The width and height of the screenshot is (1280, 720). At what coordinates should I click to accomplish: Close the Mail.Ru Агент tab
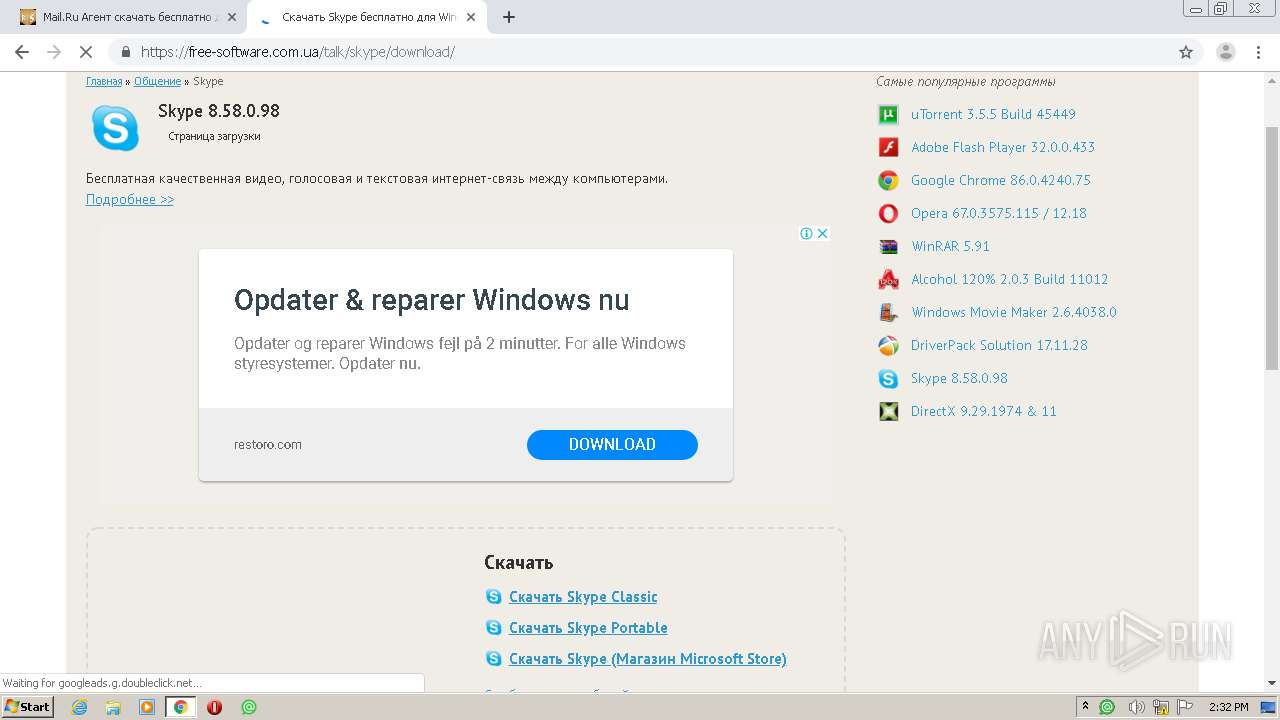(x=231, y=17)
